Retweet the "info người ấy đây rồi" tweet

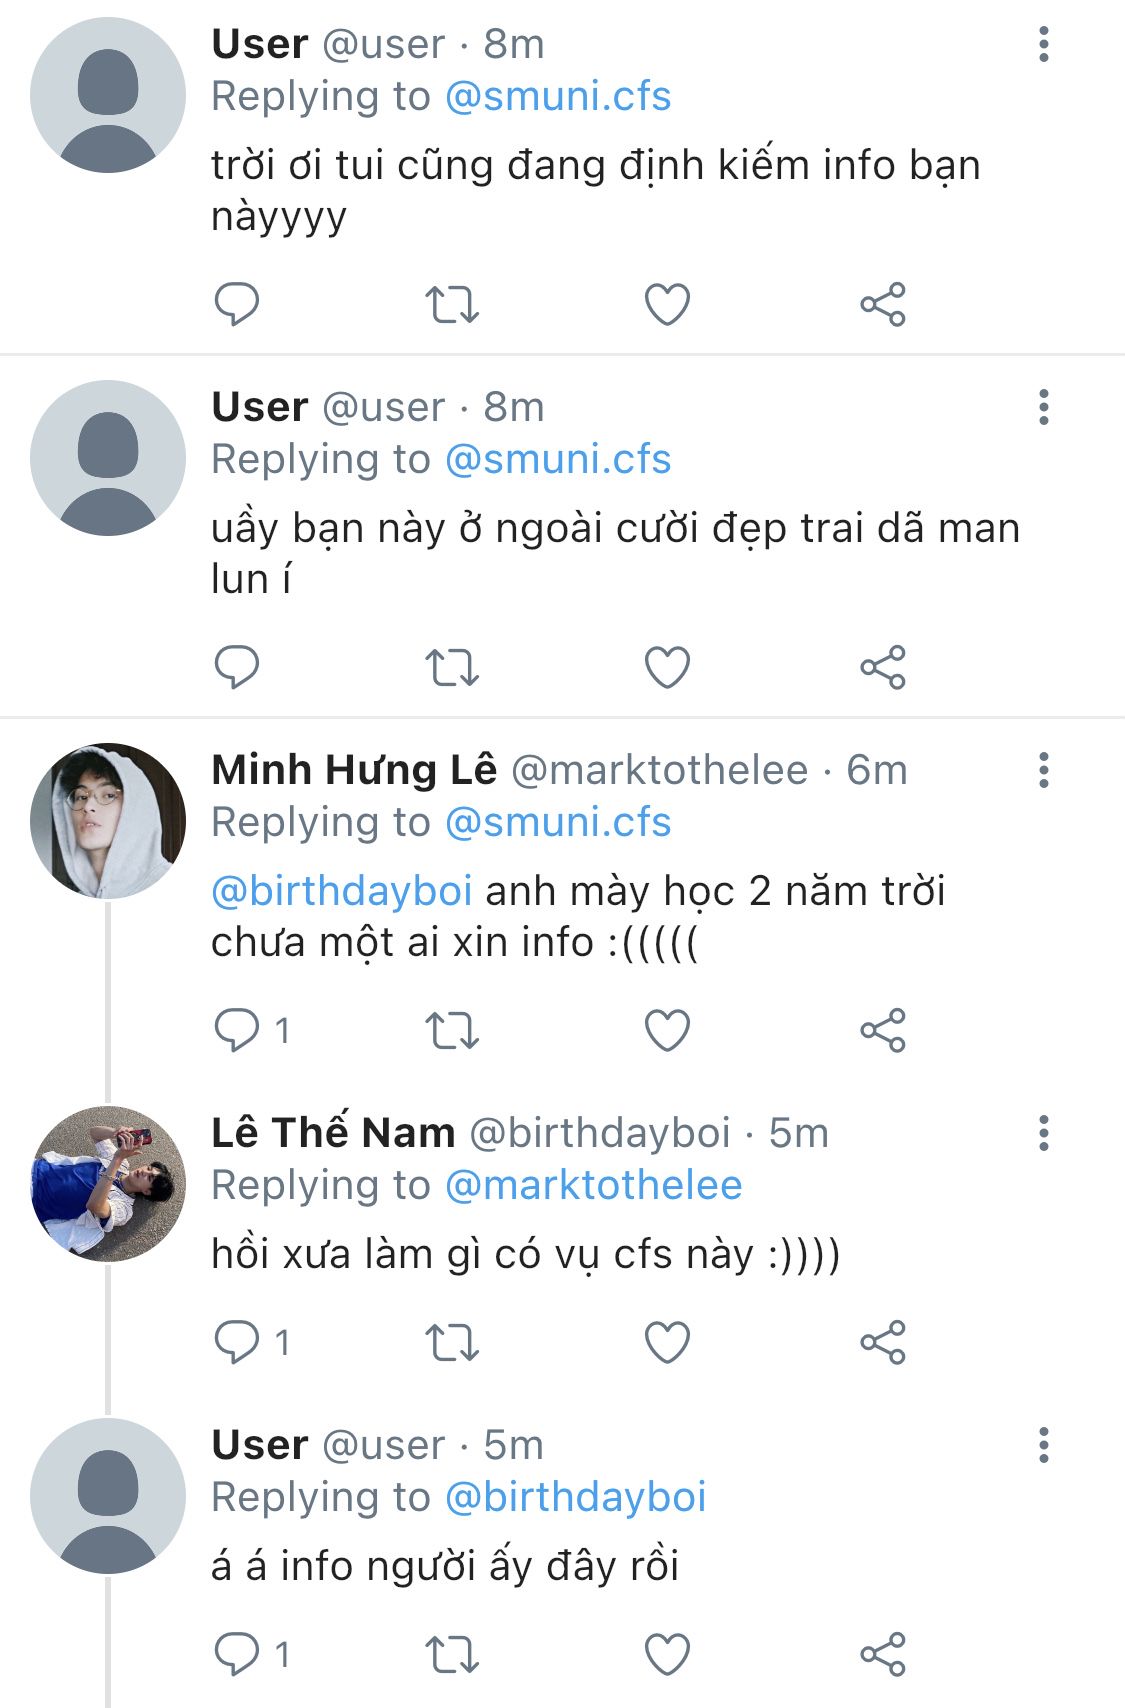tap(452, 1654)
